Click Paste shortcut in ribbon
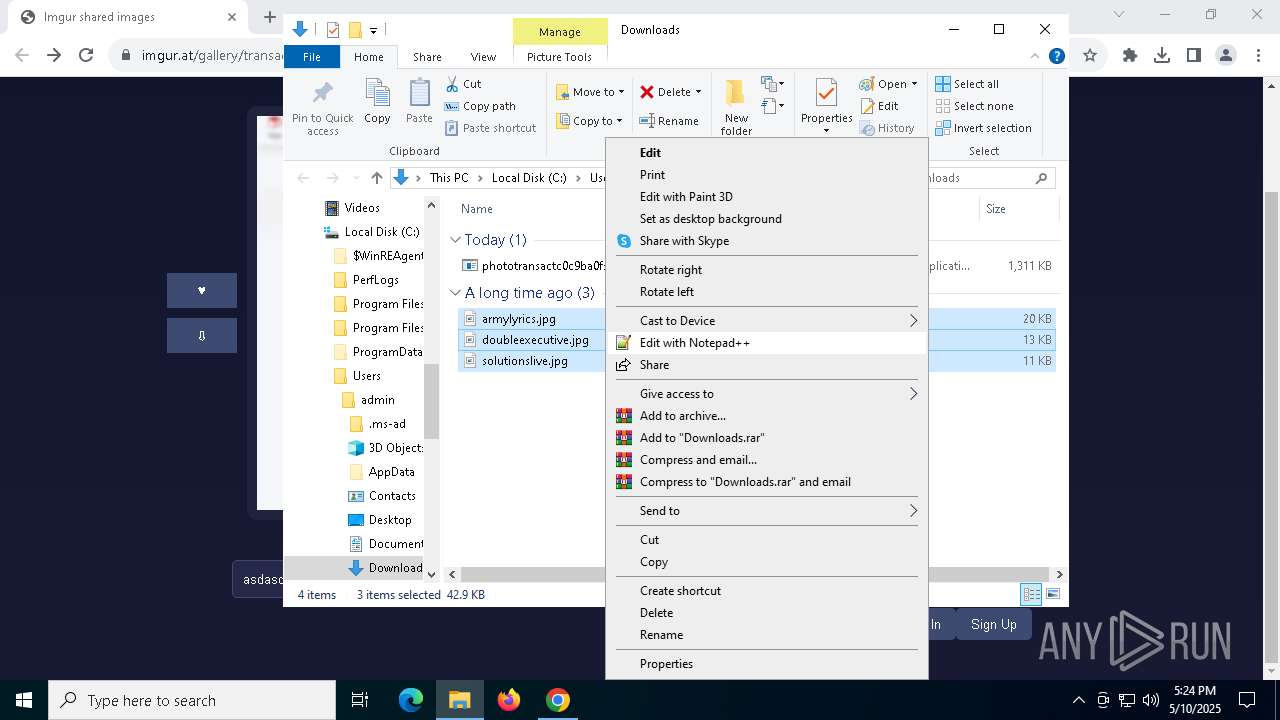This screenshot has height=720, width=1280. 490,128
